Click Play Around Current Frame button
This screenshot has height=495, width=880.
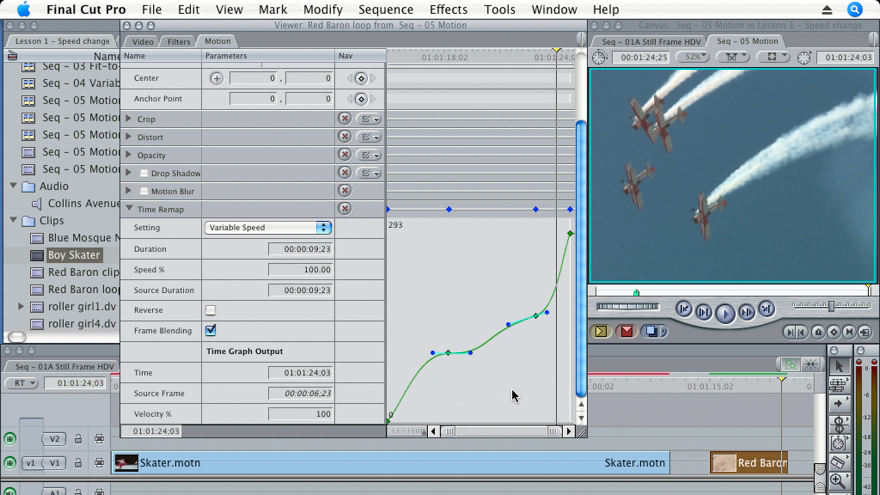[x=746, y=312]
